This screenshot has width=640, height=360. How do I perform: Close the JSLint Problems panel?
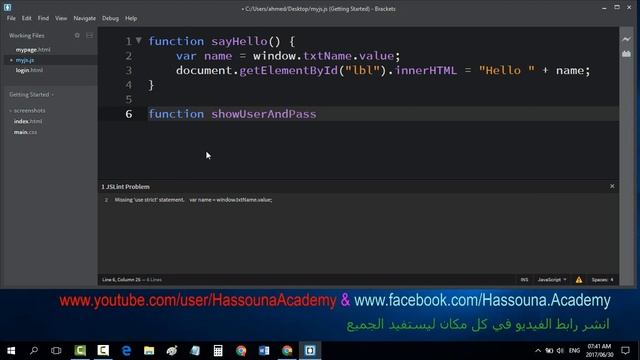(x=612, y=186)
